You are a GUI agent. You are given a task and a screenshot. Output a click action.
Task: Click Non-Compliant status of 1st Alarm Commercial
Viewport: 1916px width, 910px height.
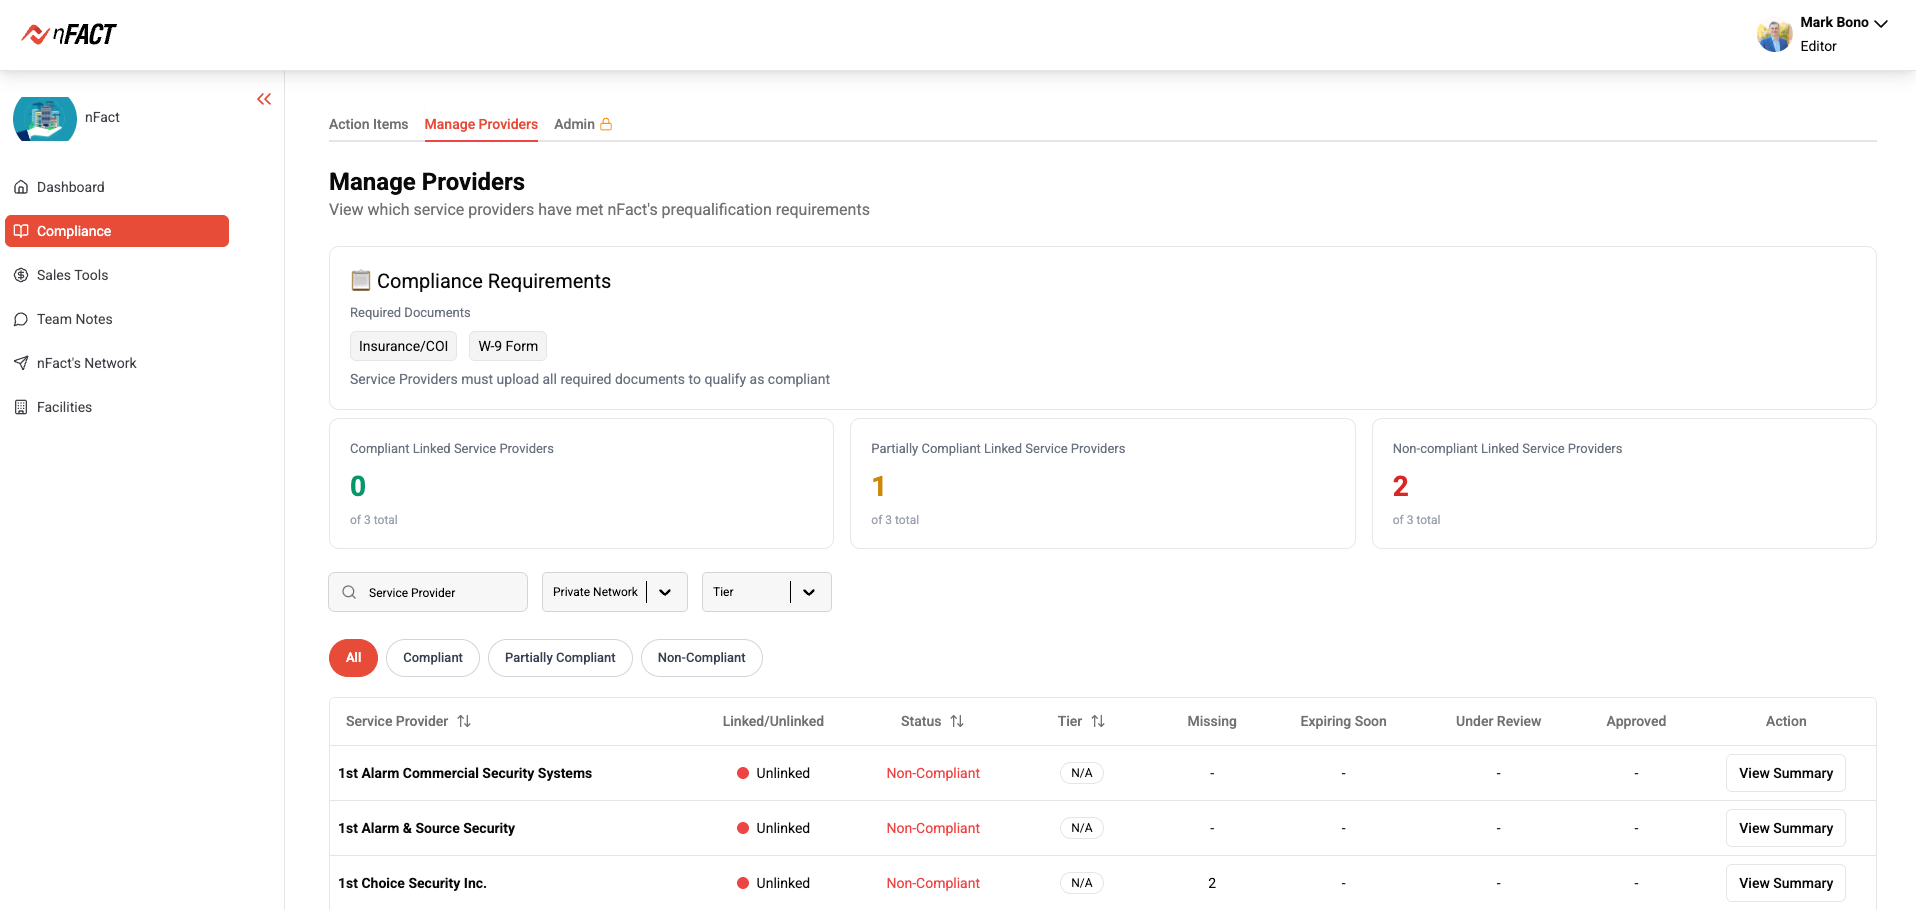(933, 773)
